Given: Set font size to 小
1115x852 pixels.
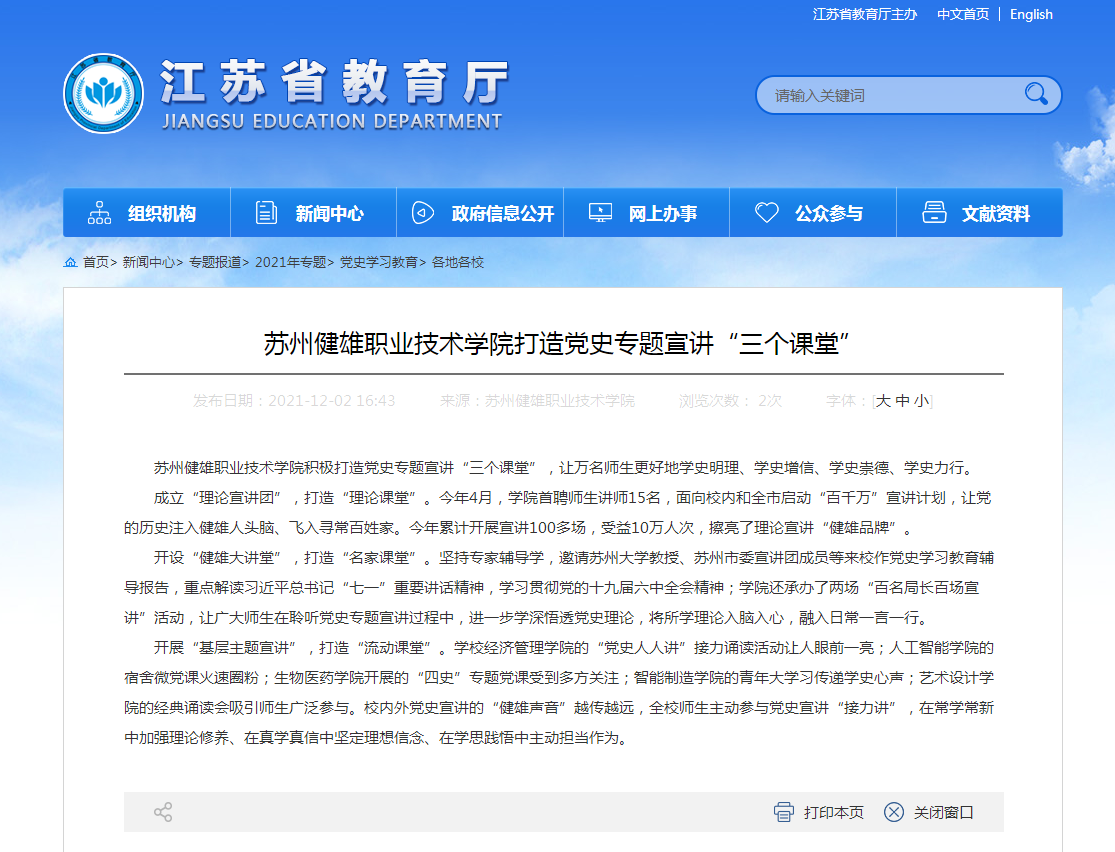Looking at the screenshot, I should pyautogui.click(x=922, y=401).
